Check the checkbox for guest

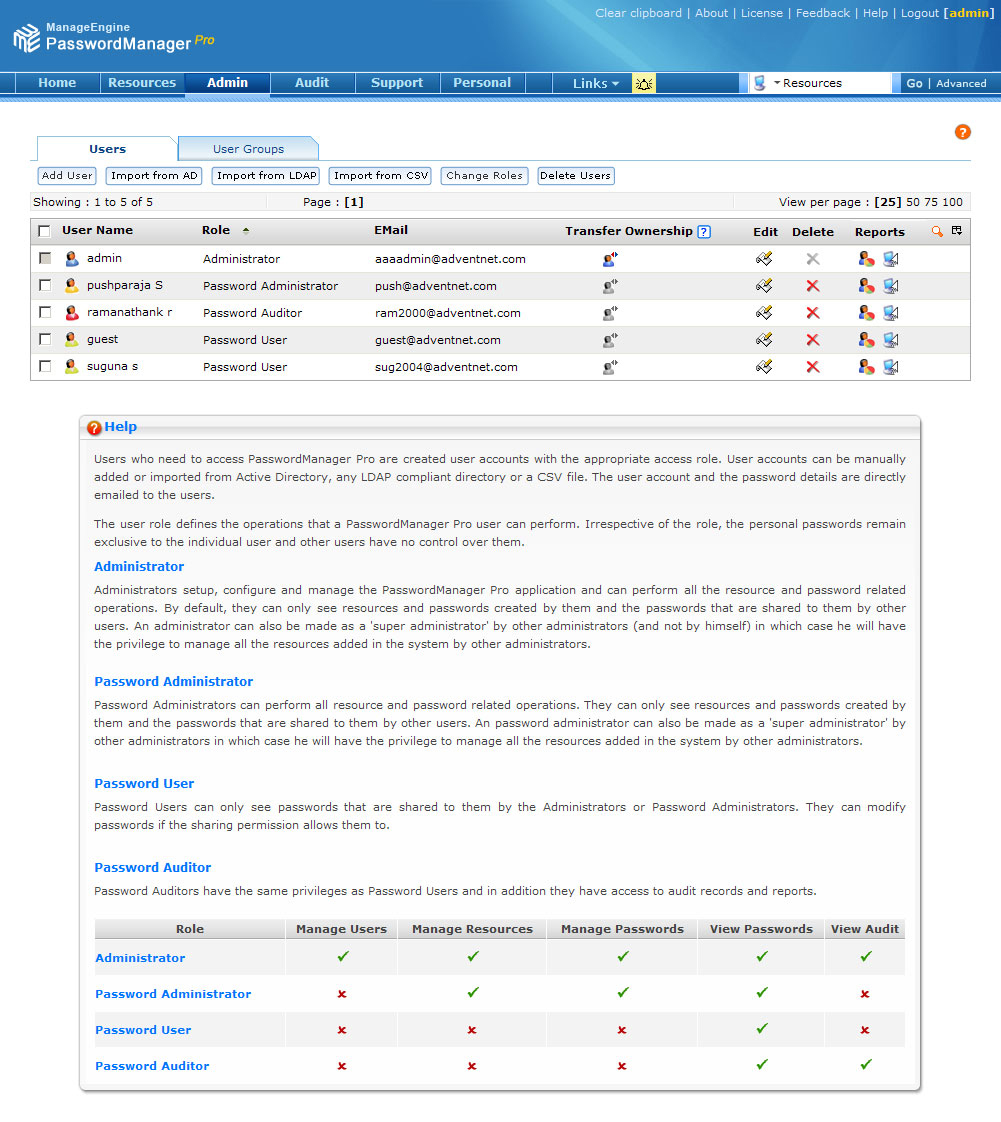(45, 339)
